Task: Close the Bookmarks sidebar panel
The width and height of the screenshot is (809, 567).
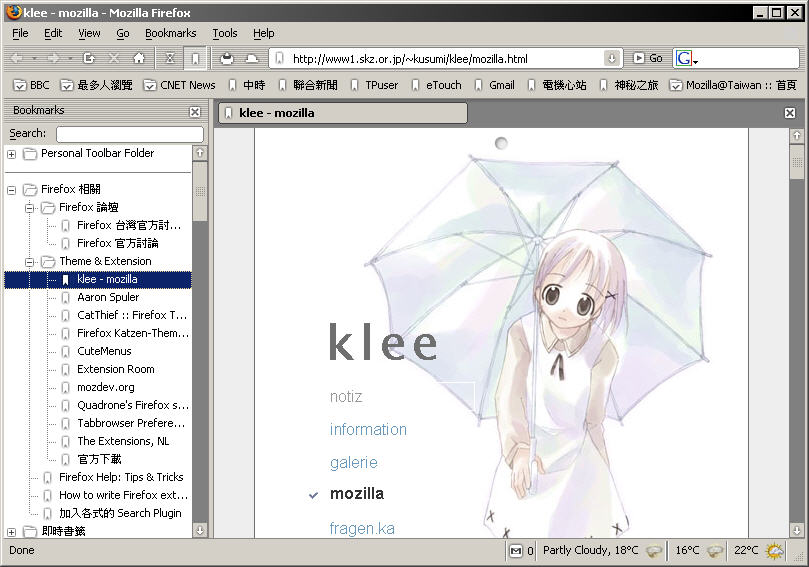Action: point(195,112)
